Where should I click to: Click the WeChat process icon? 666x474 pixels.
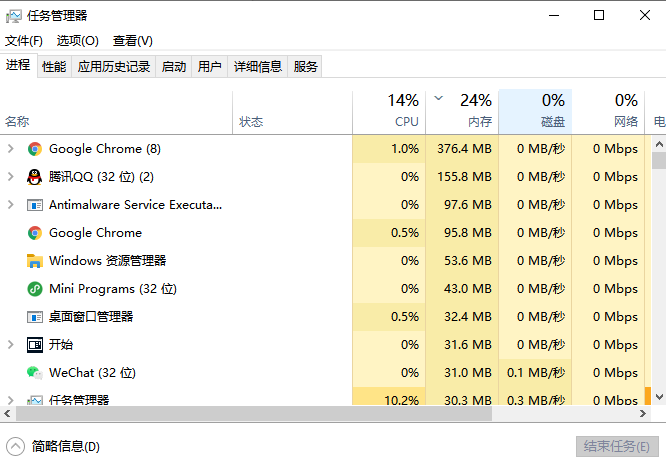point(34,373)
